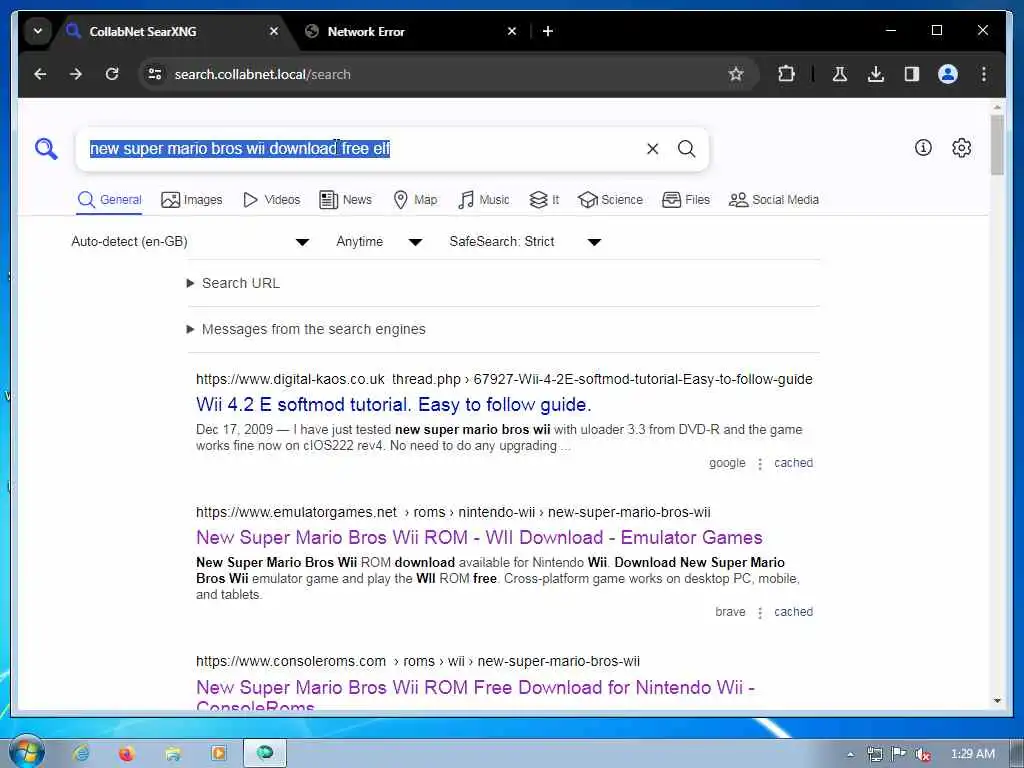Screen dimensions: 1024x768
Task: Click the digital-kaos.co.uk result URL
Action: coord(504,379)
